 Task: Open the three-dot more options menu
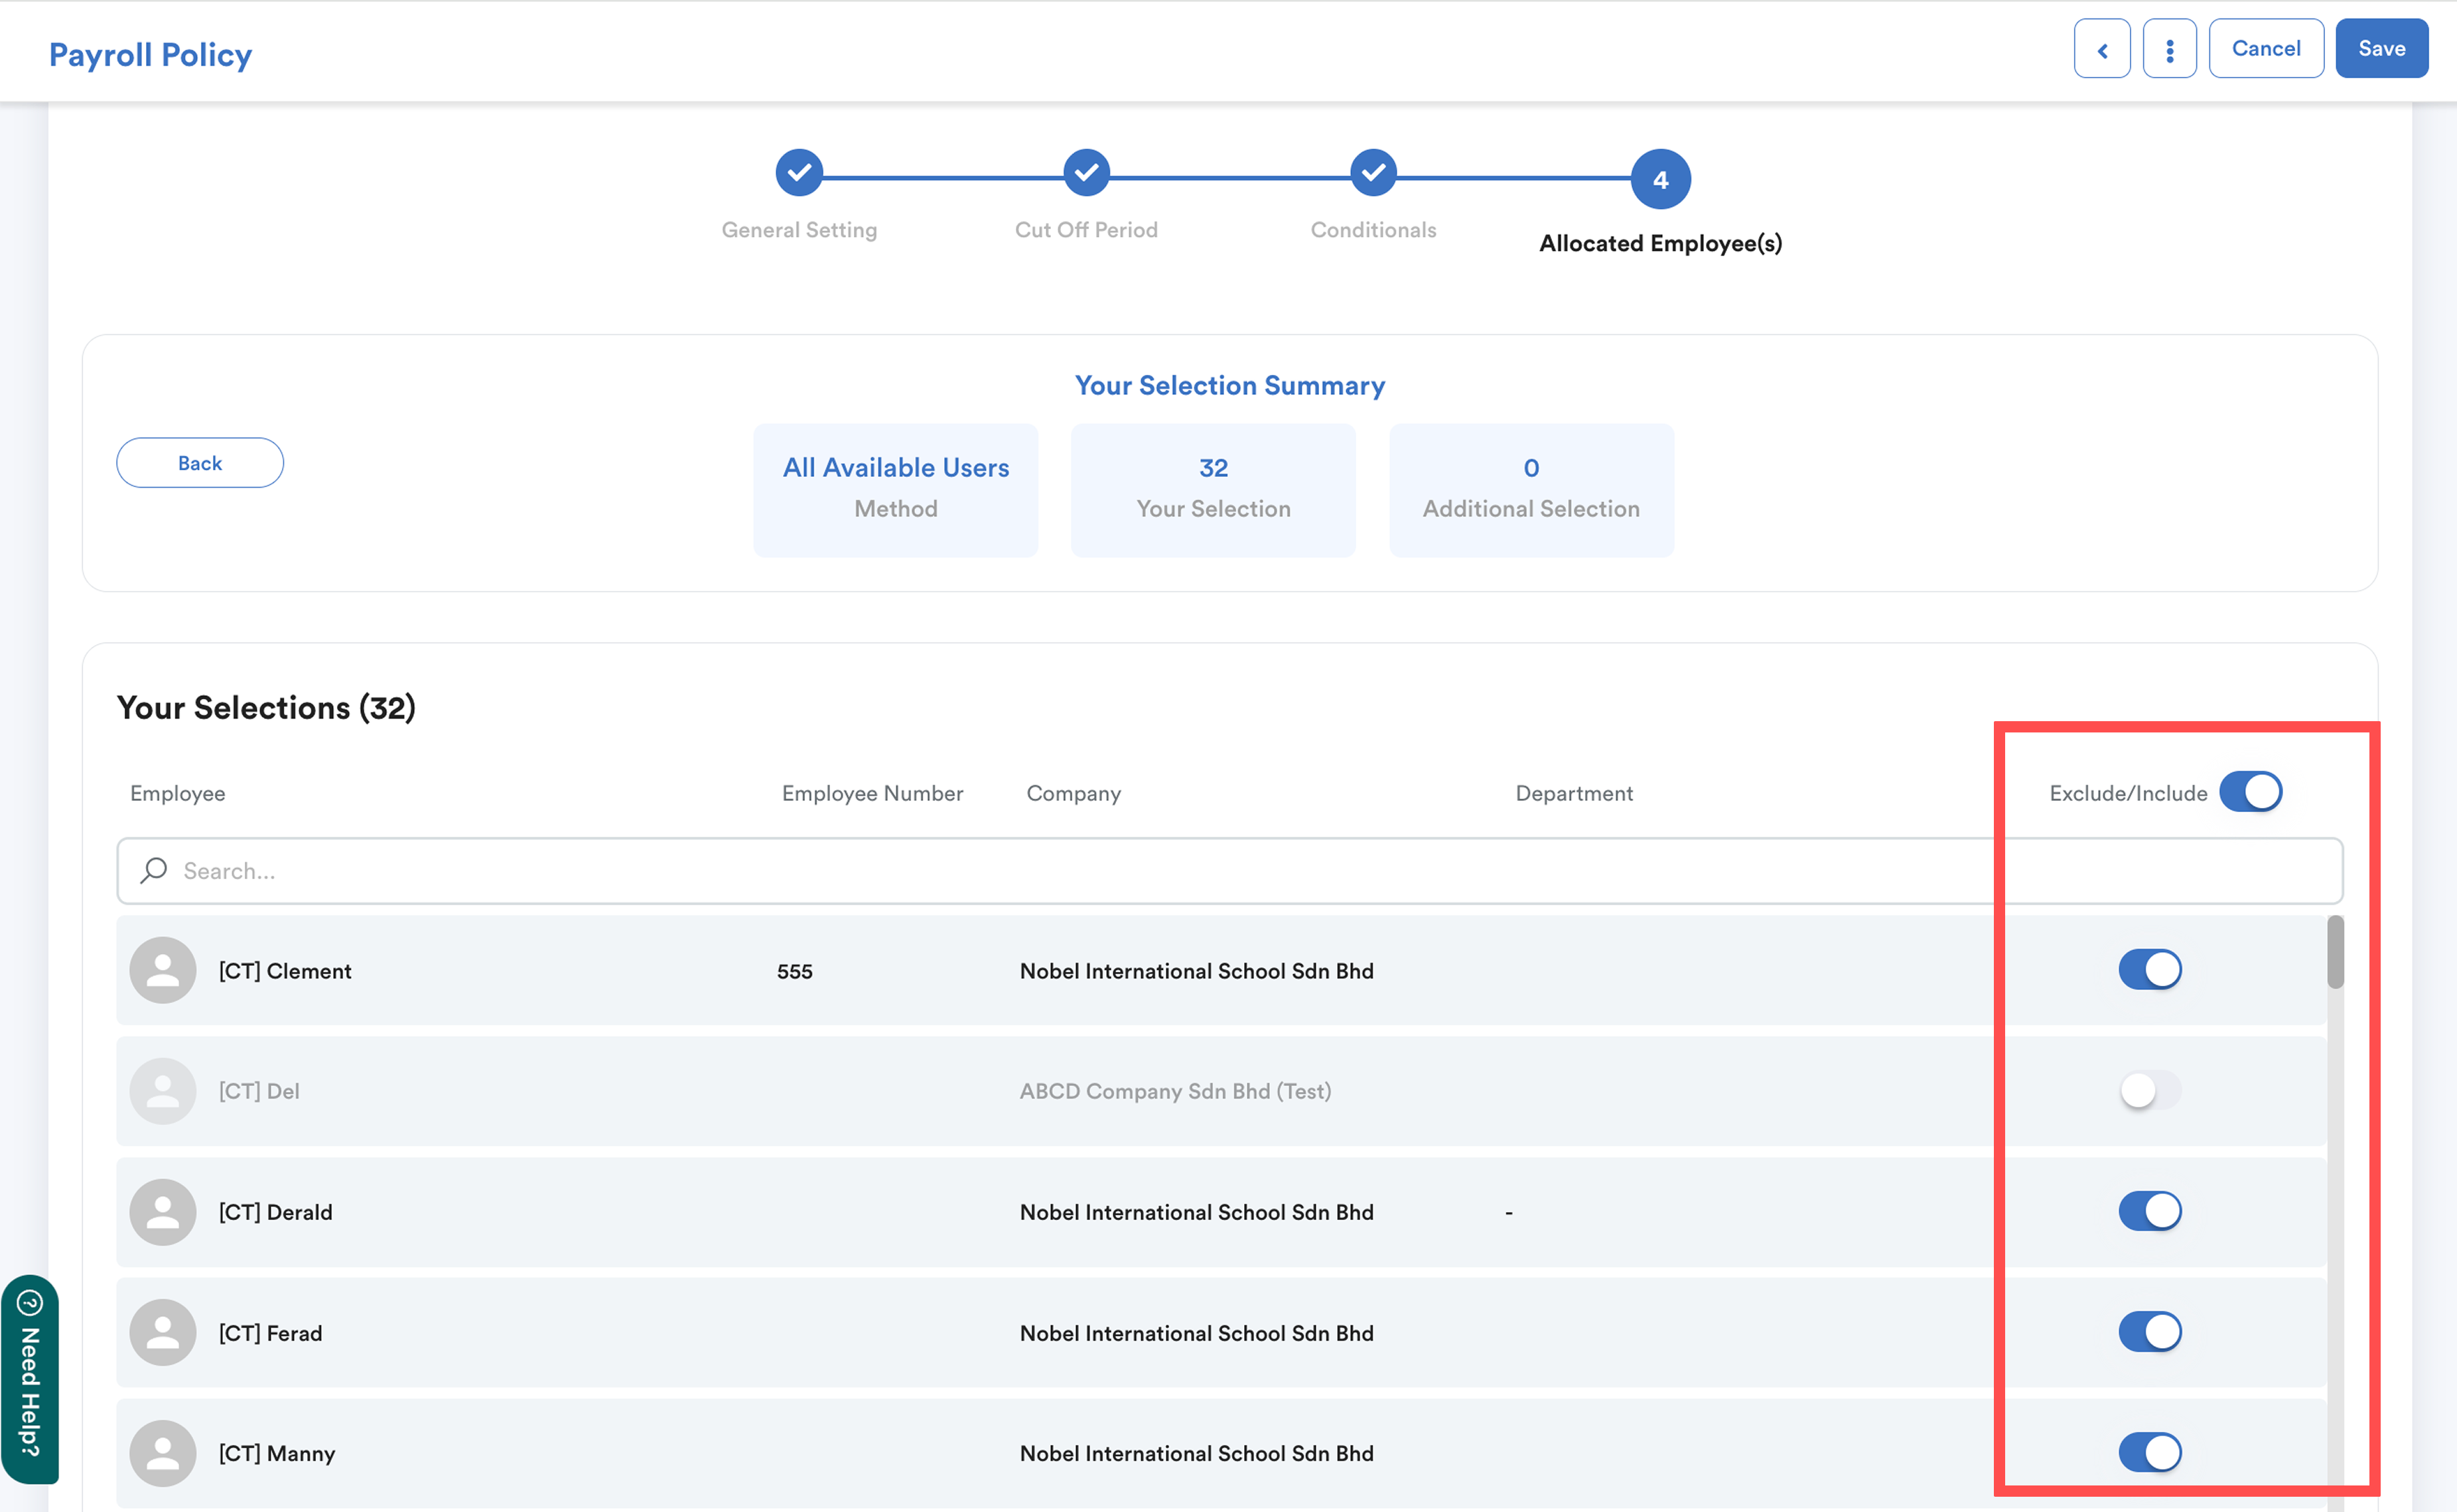pyautogui.click(x=2169, y=49)
